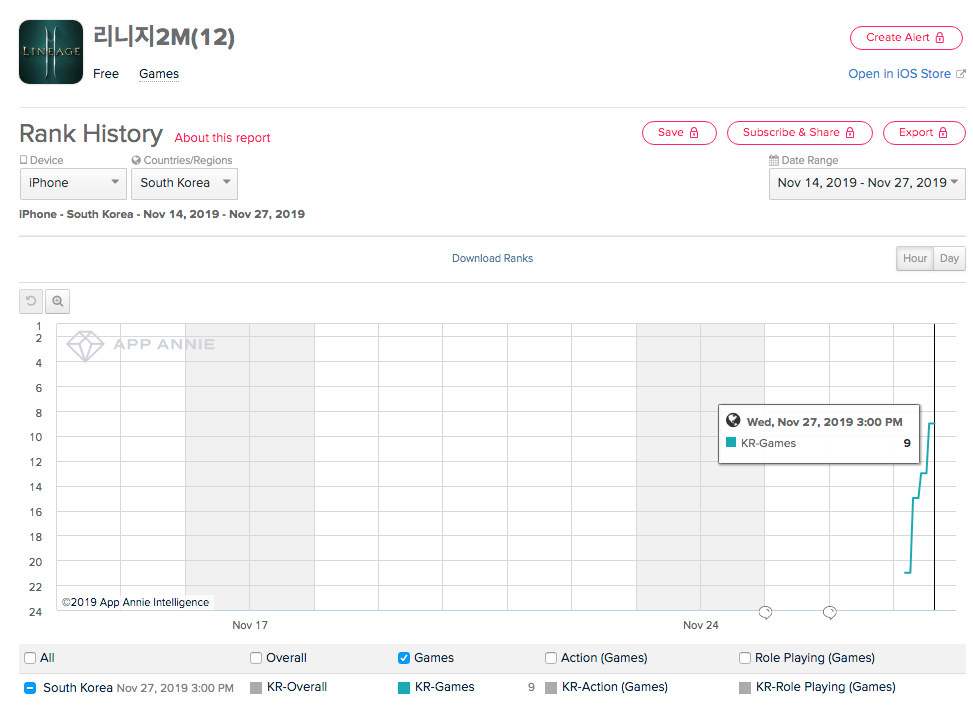Click the magnifier zoom icon
Screen dimensions: 973x725
pos(58,301)
